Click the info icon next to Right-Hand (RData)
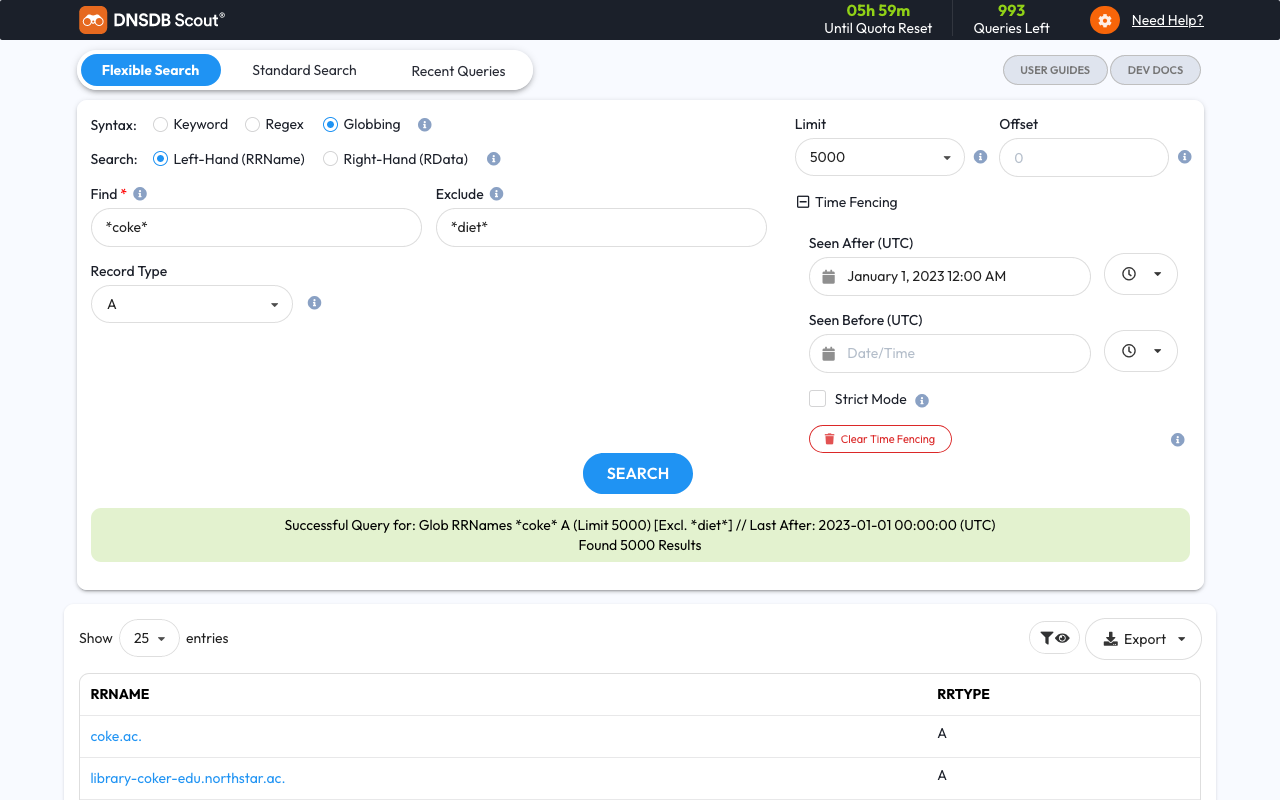Viewport: 1280px width, 800px height. pyautogui.click(x=493, y=159)
